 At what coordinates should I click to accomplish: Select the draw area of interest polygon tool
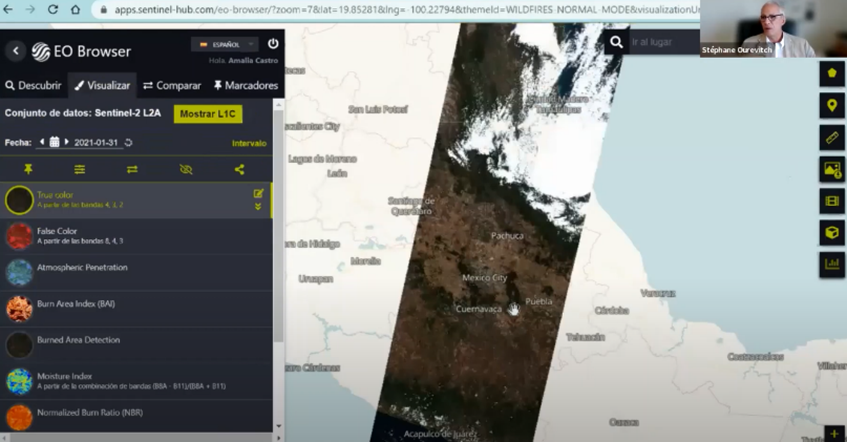(832, 74)
